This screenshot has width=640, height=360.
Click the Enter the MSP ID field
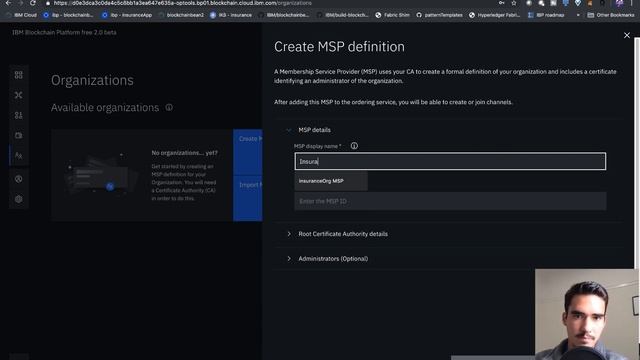coord(450,201)
